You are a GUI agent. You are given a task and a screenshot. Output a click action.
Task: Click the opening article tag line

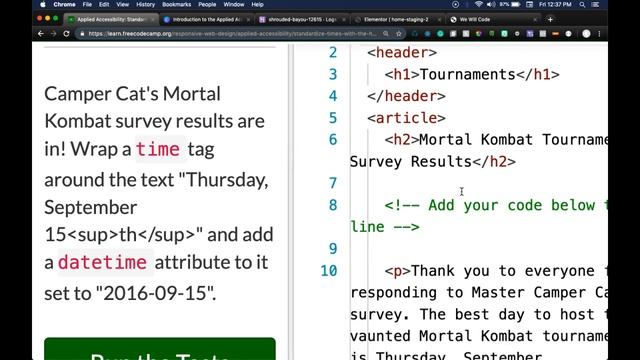click(x=406, y=118)
